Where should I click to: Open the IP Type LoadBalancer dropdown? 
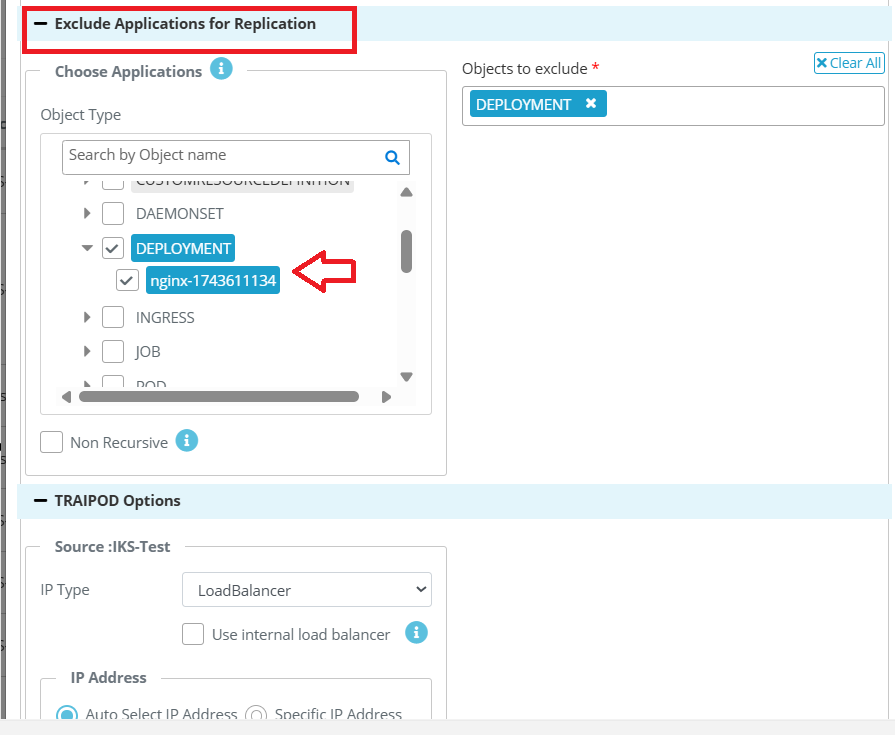307,589
